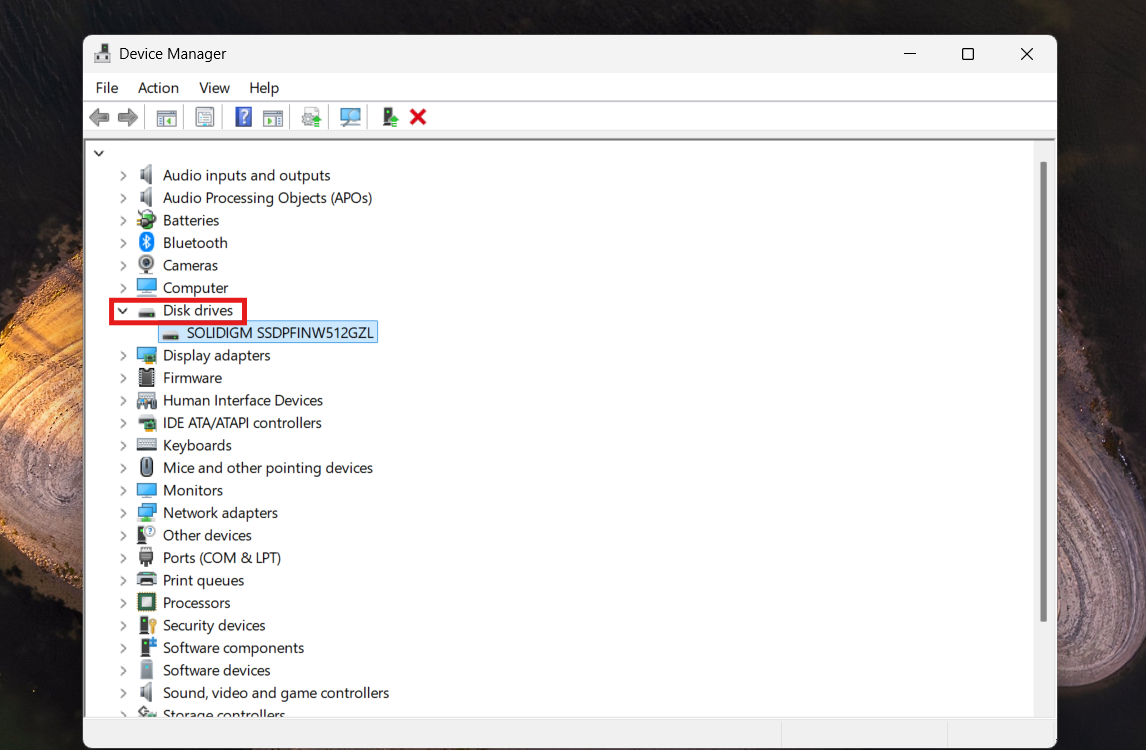Select the Bluetooth category
This screenshot has width=1146, height=750.
click(x=195, y=242)
